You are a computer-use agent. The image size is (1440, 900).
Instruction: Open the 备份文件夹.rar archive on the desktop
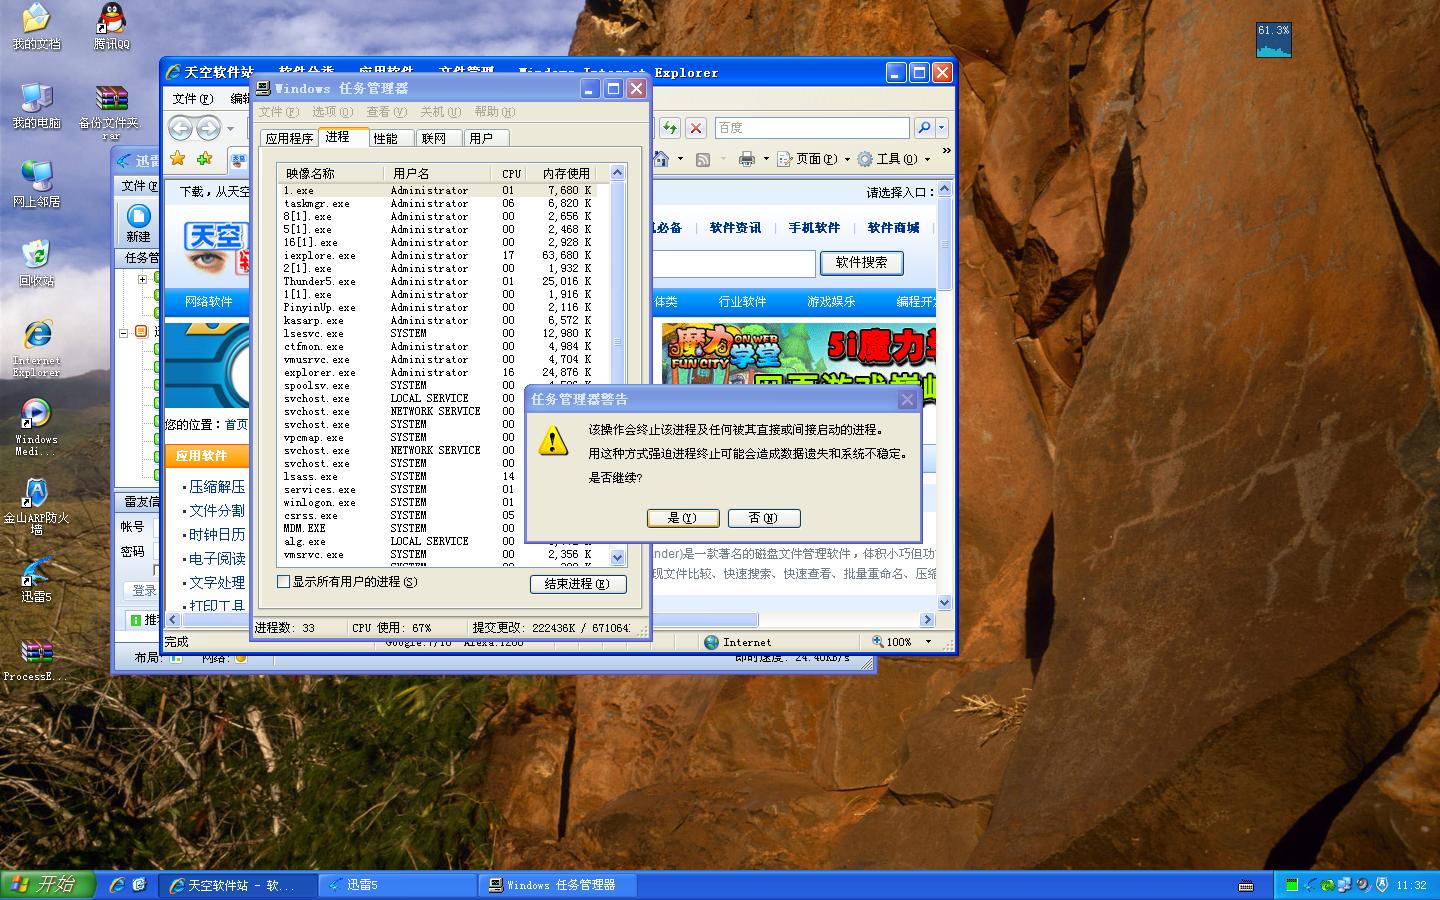coord(111,112)
